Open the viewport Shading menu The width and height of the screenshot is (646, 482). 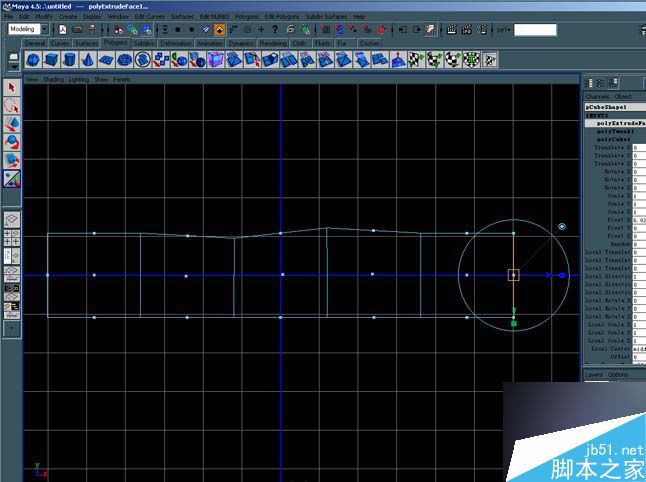[x=53, y=79]
